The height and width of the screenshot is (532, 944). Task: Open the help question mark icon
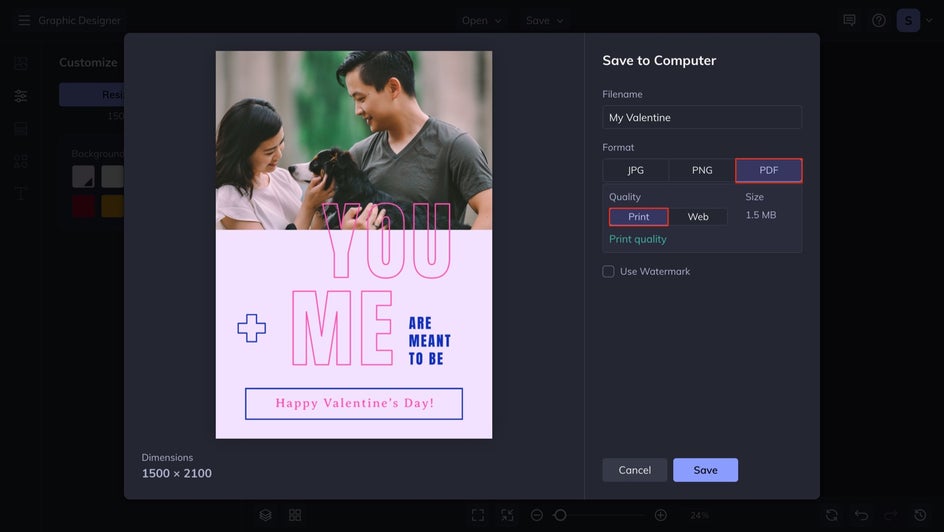pos(879,20)
